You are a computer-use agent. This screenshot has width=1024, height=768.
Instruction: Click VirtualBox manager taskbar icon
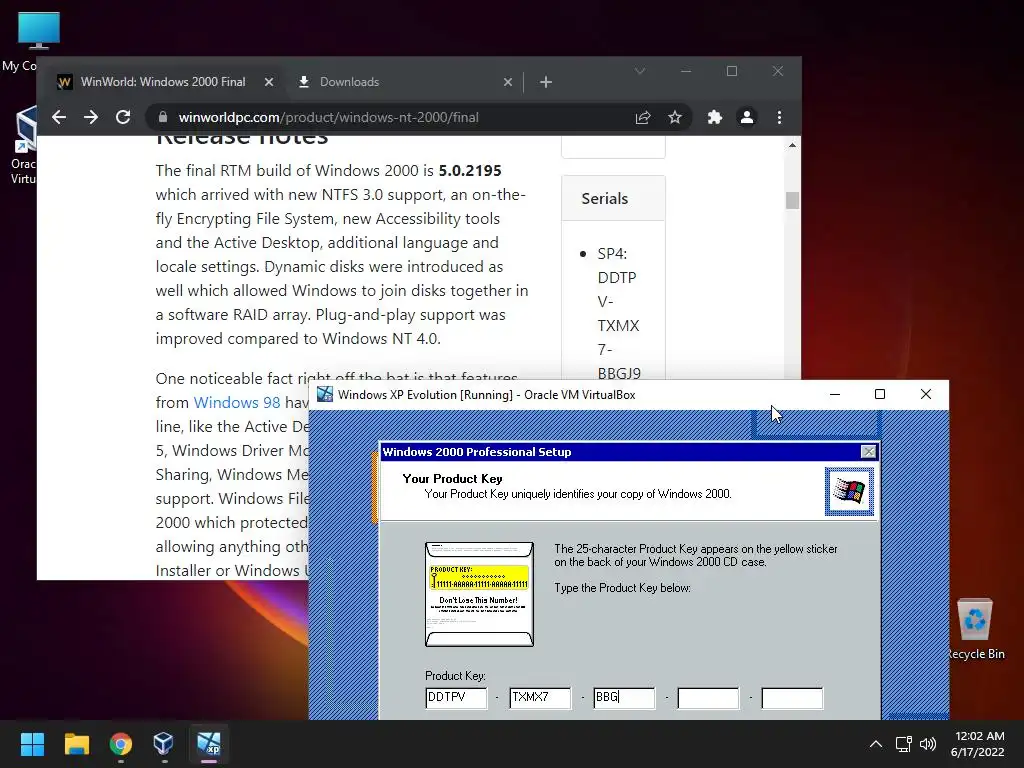point(164,744)
